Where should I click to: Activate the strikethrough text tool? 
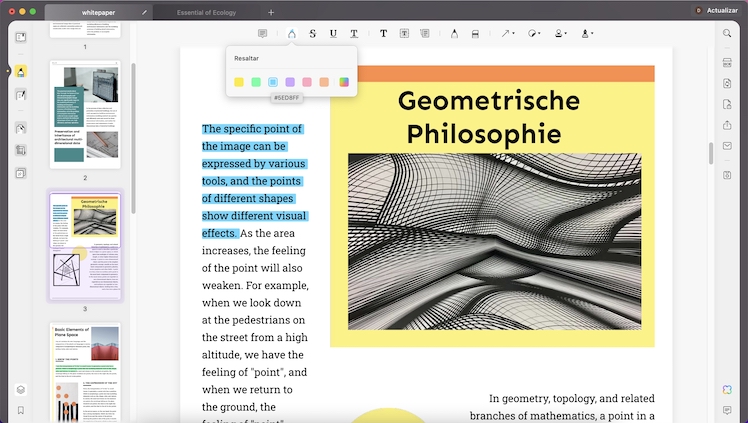point(312,33)
